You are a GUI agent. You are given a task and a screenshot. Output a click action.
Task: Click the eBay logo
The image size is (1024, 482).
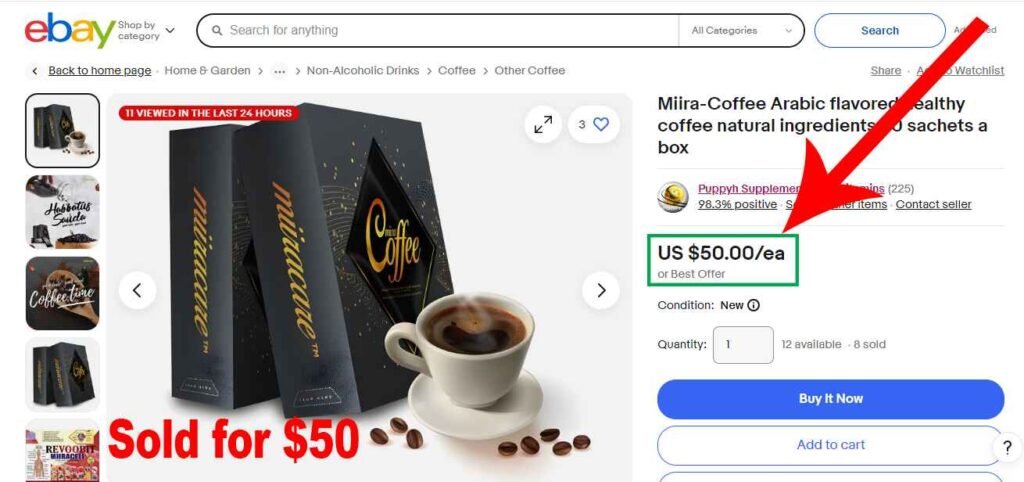pos(70,31)
